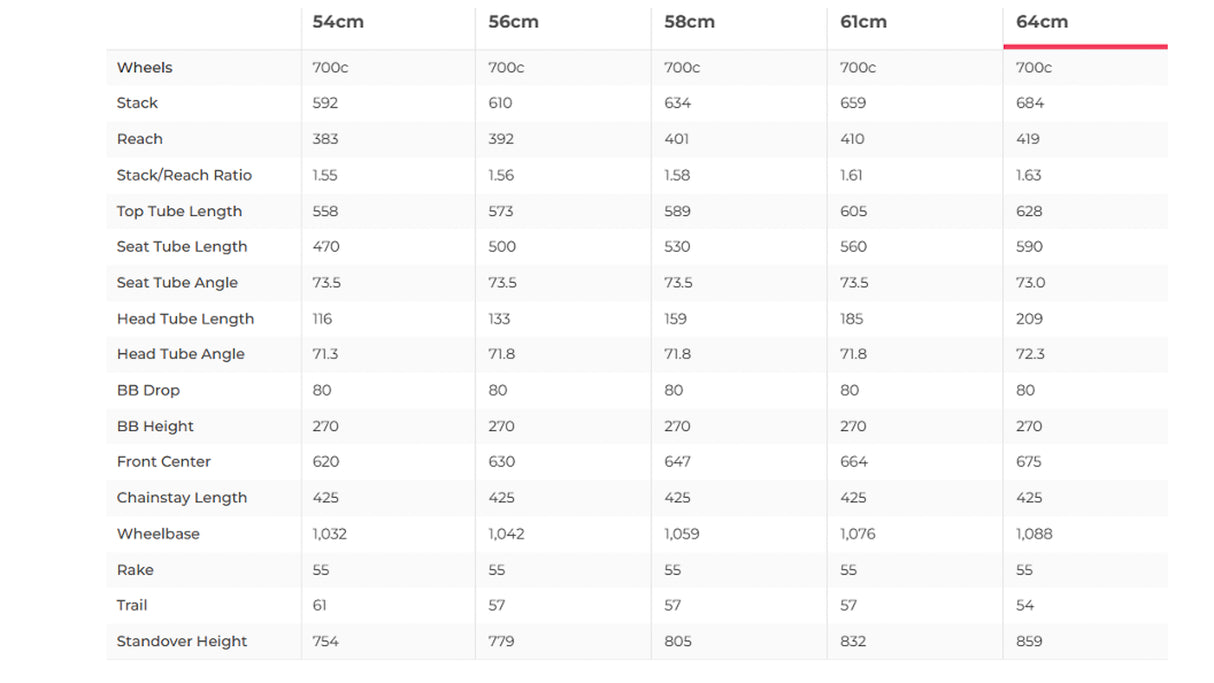Select the 61cm size column header

[864, 22]
